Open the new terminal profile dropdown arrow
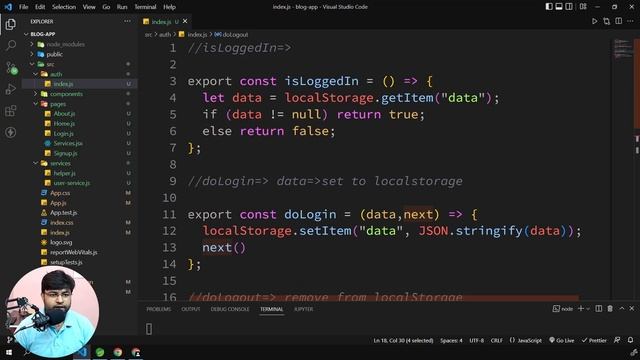 tap(588, 309)
